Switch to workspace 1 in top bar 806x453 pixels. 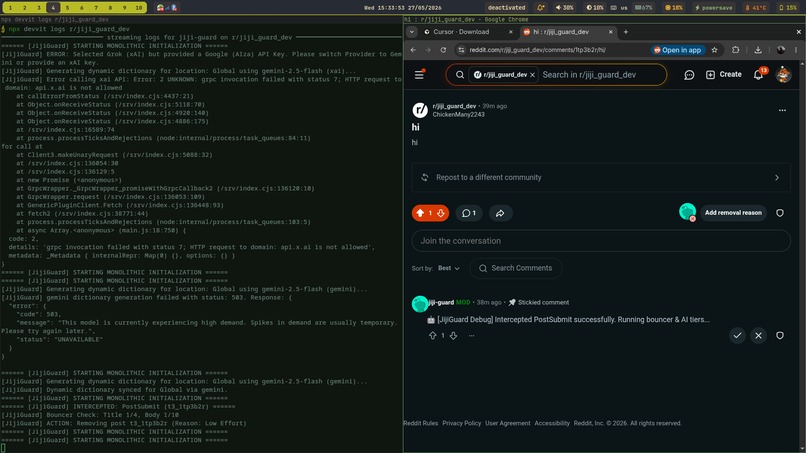click(x=10, y=8)
